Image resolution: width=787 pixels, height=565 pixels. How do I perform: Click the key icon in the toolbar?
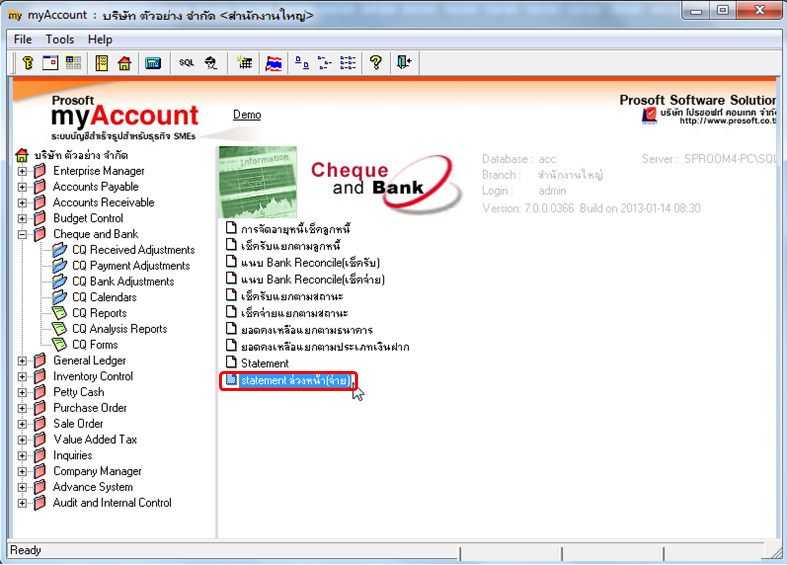[x=28, y=63]
